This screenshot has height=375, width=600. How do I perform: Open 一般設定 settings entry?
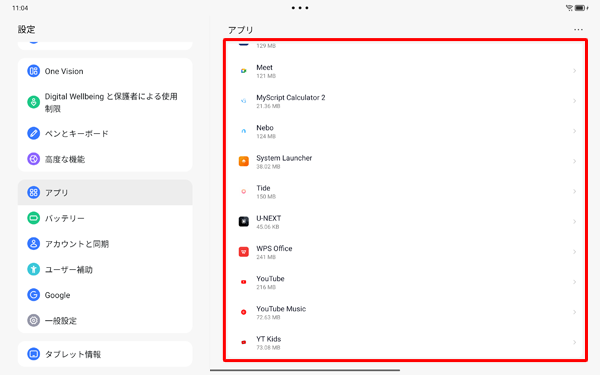[105, 320]
